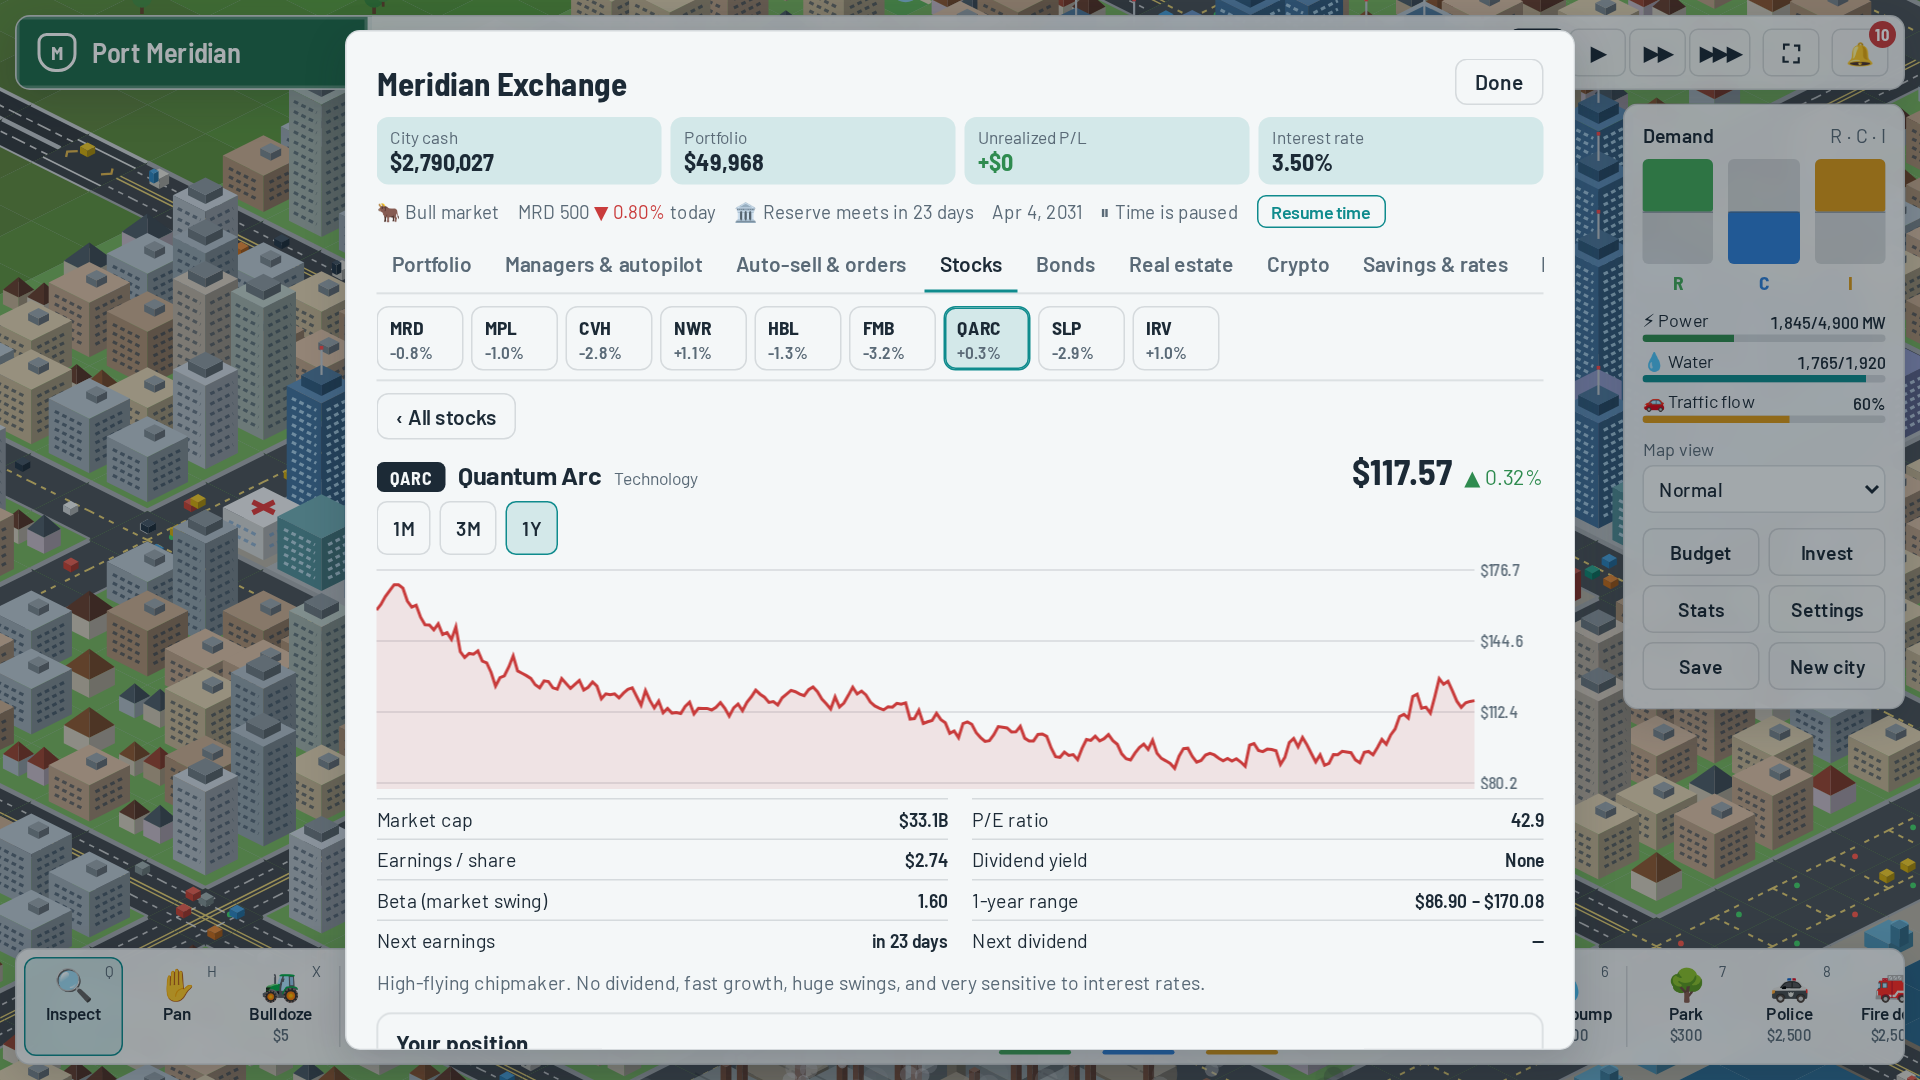Image resolution: width=1920 pixels, height=1080 pixels.
Task: Select the Bulldoze tool
Action: (281, 1006)
